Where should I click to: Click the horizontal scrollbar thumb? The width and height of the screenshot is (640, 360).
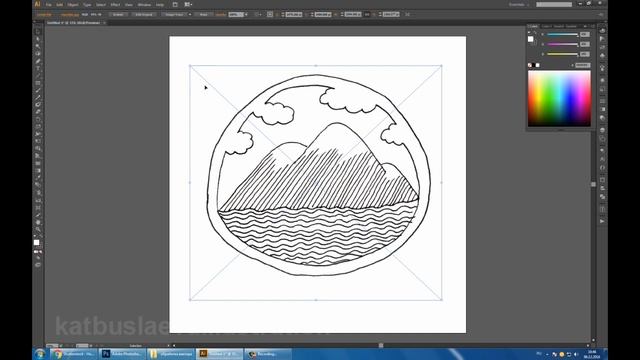(x=381, y=345)
